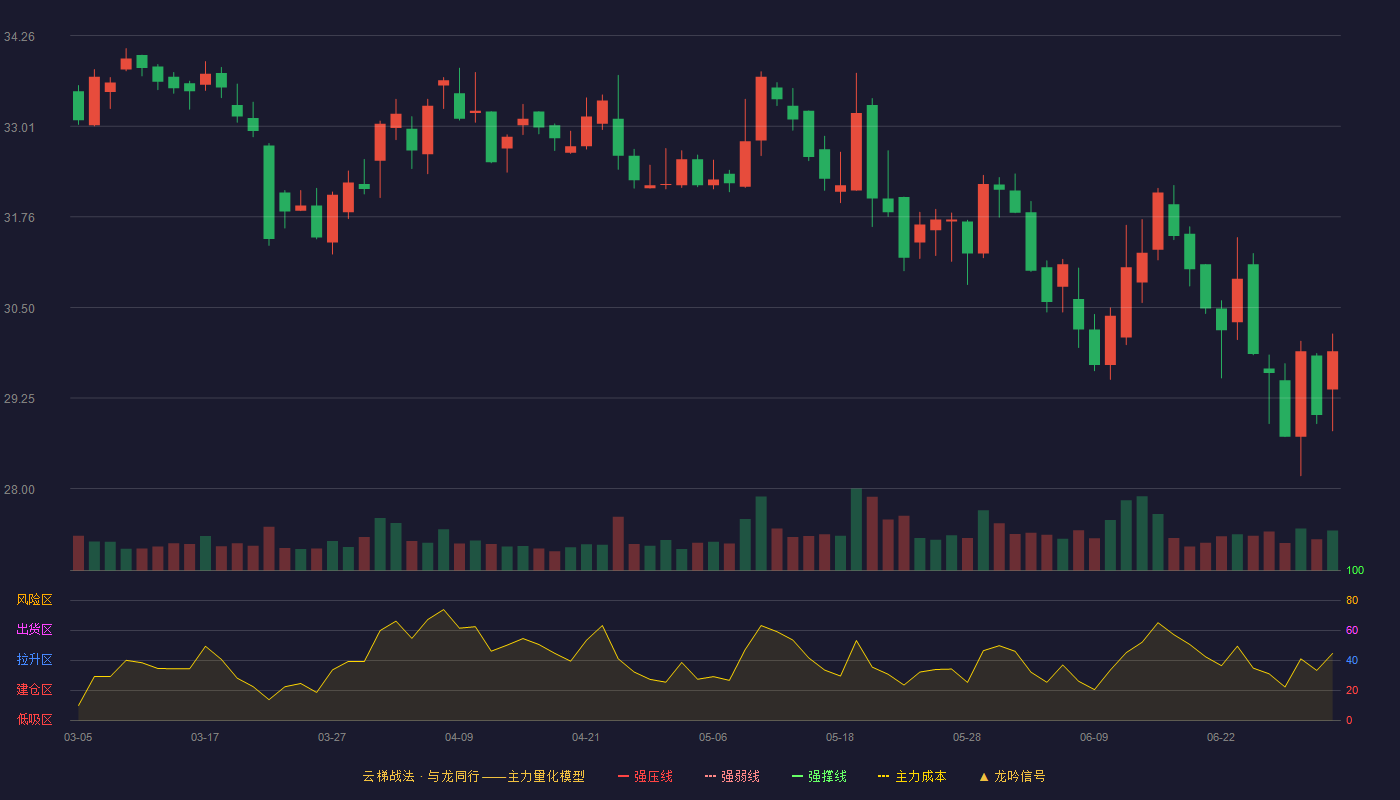Select the 33.01 price axis label
This screenshot has width=1400, height=800.
pos(19,127)
